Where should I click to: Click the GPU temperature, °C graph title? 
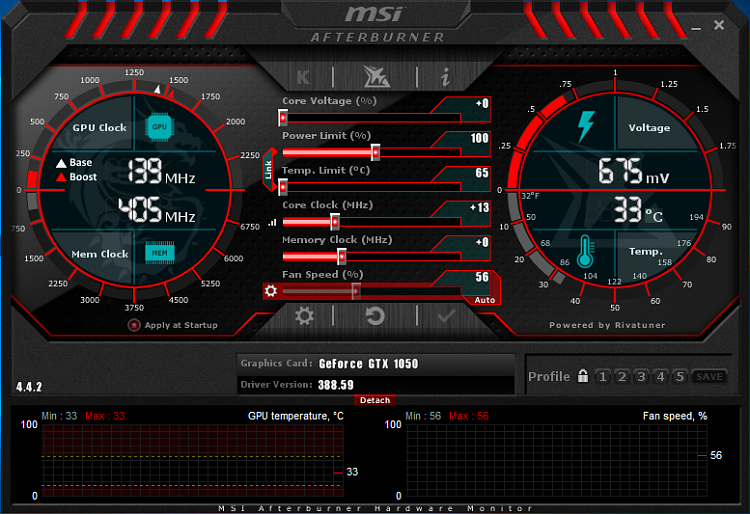pos(296,416)
